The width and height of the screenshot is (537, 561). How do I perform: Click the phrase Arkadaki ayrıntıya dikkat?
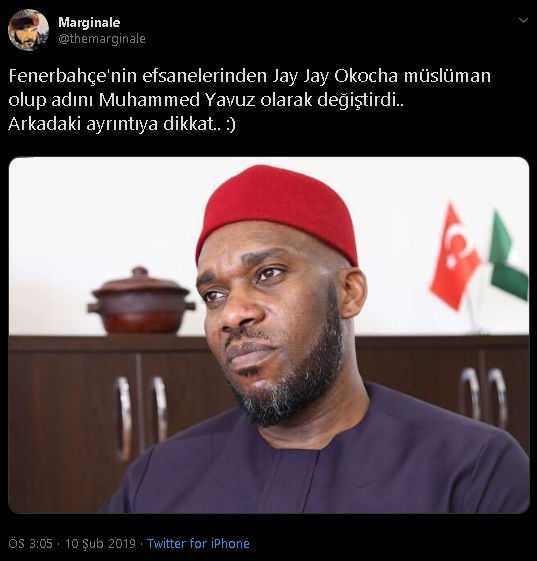pyautogui.click(x=114, y=124)
